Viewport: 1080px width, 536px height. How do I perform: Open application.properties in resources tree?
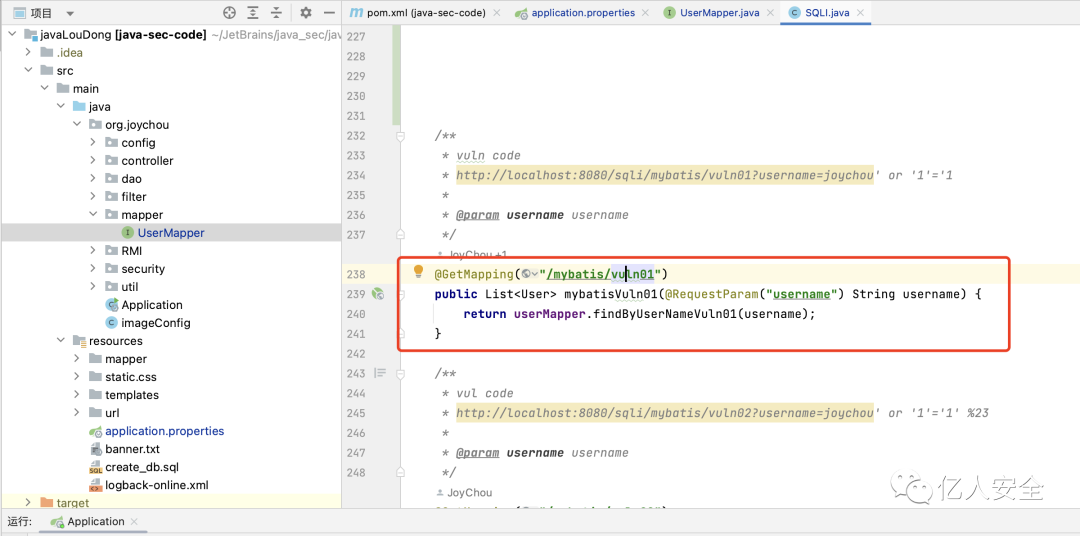click(164, 431)
